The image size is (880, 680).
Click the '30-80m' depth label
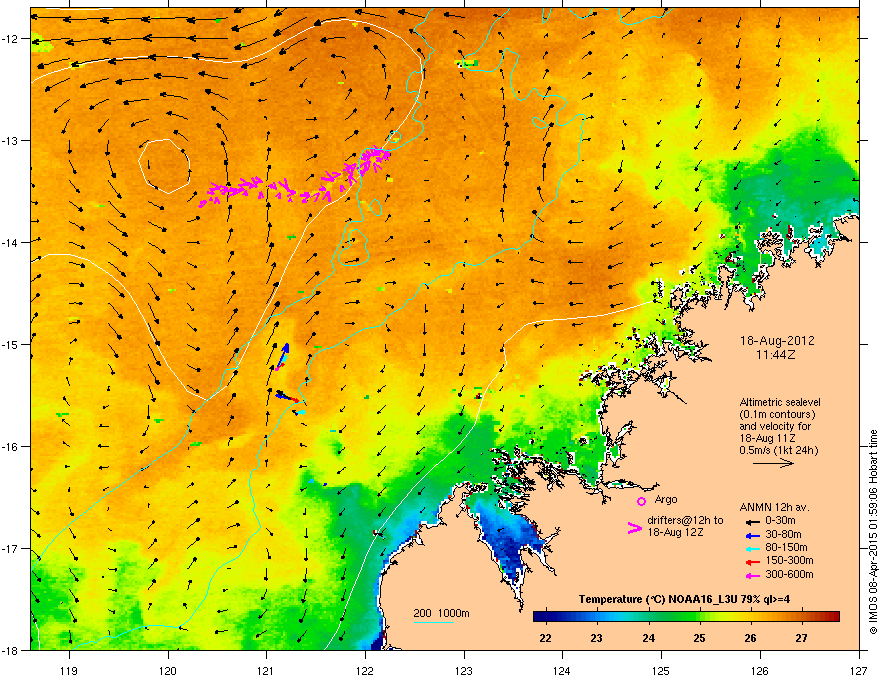(x=783, y=534)
